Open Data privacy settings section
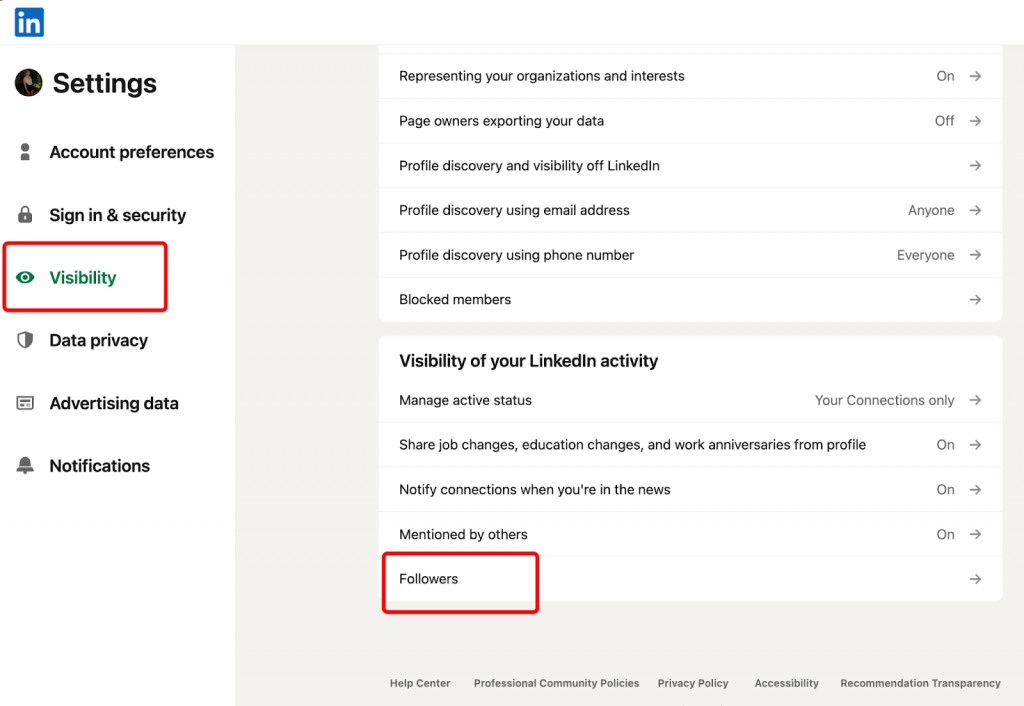This screenshot has height=706, width=1024. (x=98, y=340)
